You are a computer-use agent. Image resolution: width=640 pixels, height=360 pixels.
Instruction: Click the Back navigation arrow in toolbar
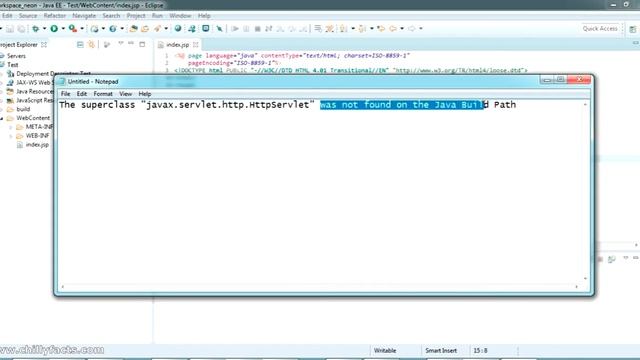tap(393, 29)
